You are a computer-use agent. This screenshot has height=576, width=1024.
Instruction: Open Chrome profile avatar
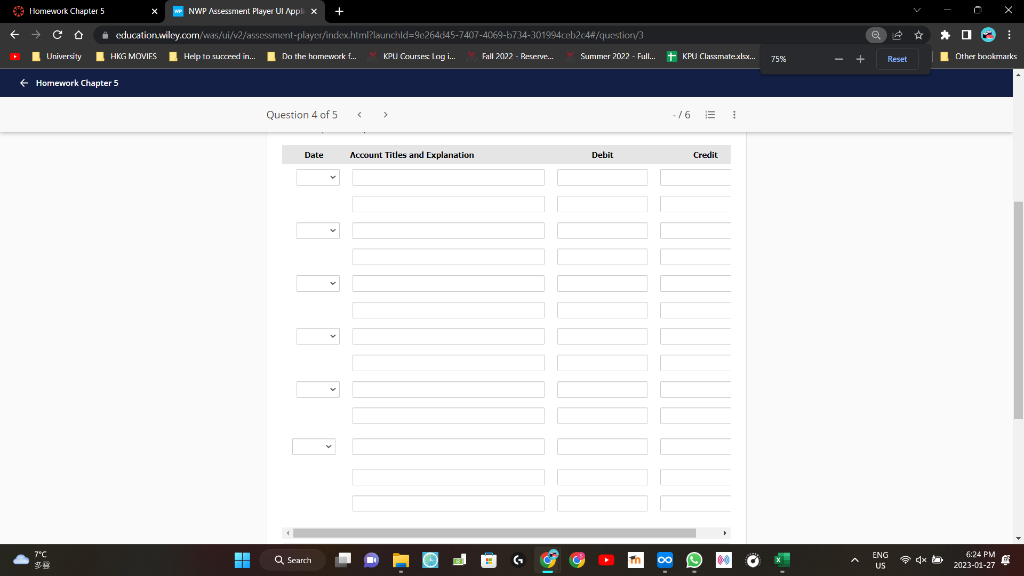tap(988, 35)
